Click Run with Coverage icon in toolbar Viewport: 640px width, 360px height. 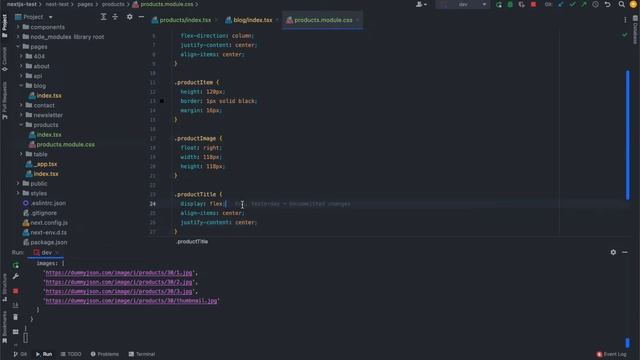(x=521, y=4)
